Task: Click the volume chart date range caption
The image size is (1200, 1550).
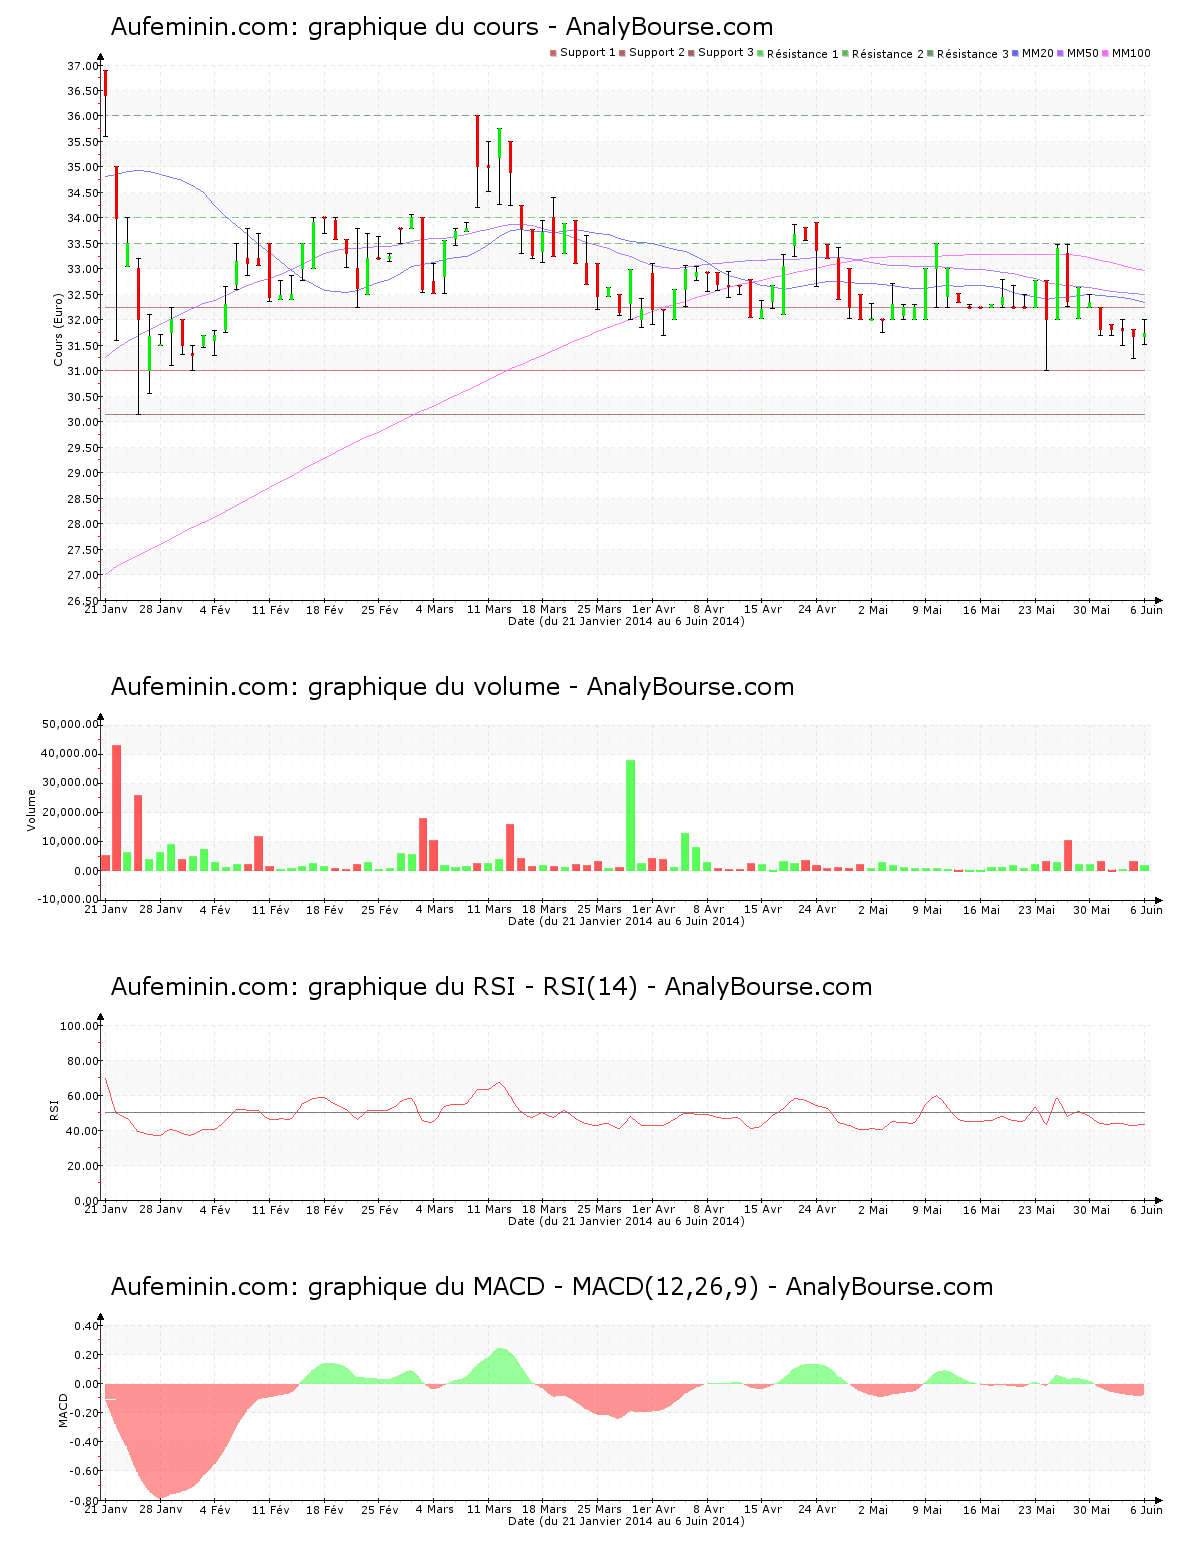Action: click(626, 921)
